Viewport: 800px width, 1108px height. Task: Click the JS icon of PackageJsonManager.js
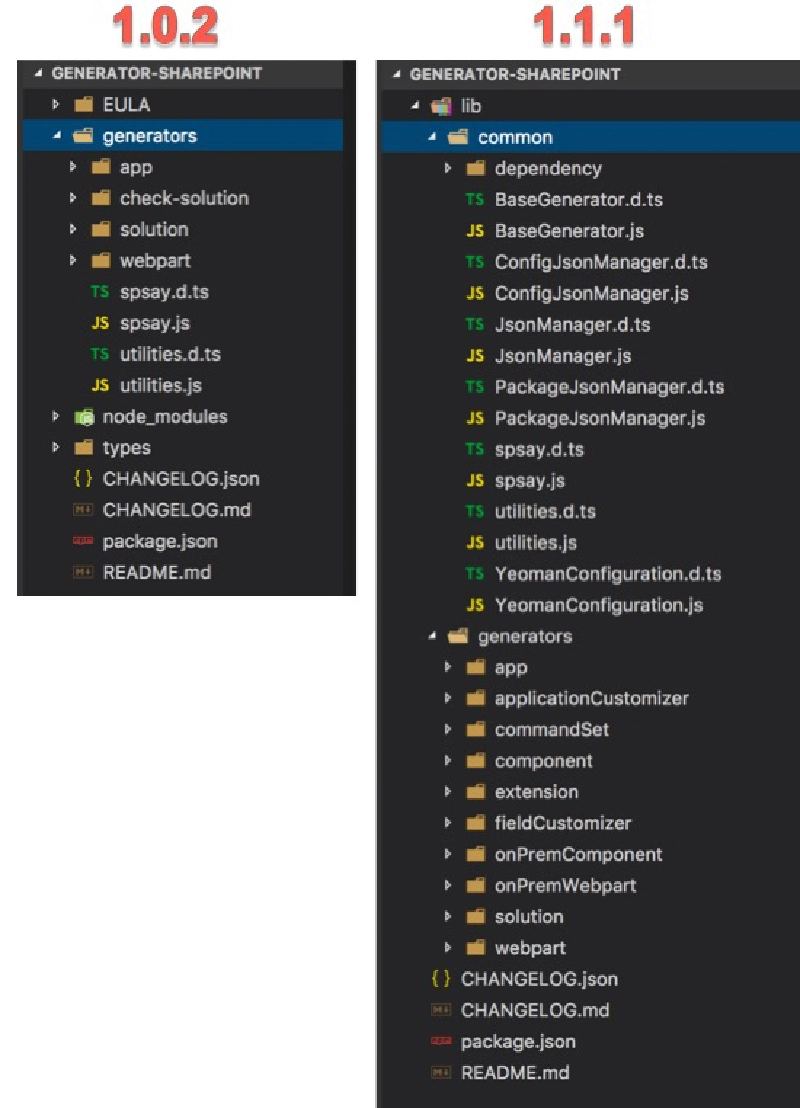tap(475, 418)
